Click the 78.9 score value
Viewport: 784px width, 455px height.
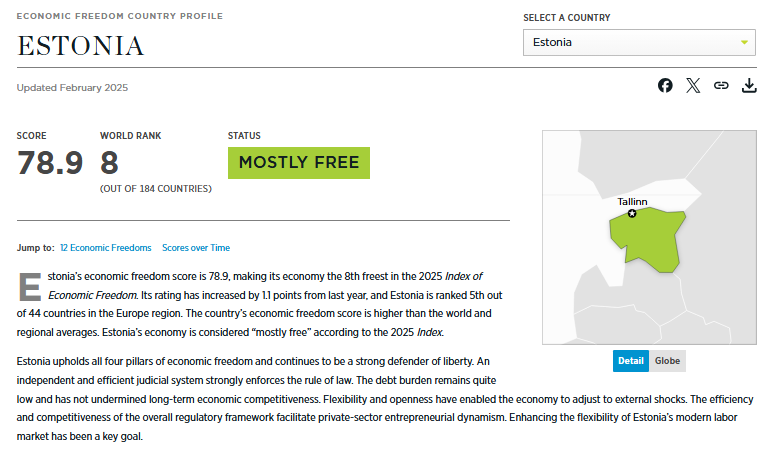50,162
